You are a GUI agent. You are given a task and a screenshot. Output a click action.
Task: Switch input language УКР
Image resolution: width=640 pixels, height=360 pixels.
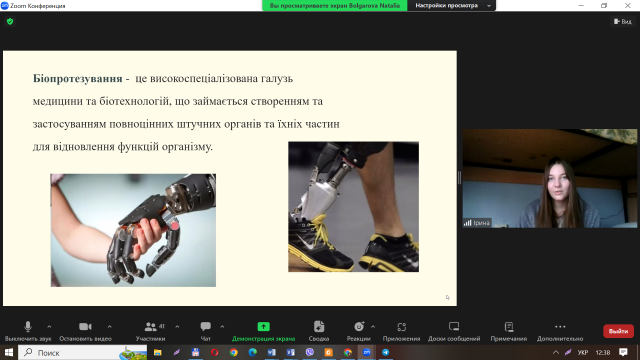click(582, 352)
